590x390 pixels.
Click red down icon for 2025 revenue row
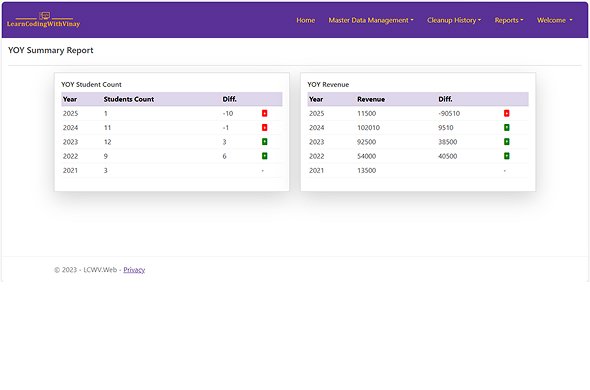point(506,113)
